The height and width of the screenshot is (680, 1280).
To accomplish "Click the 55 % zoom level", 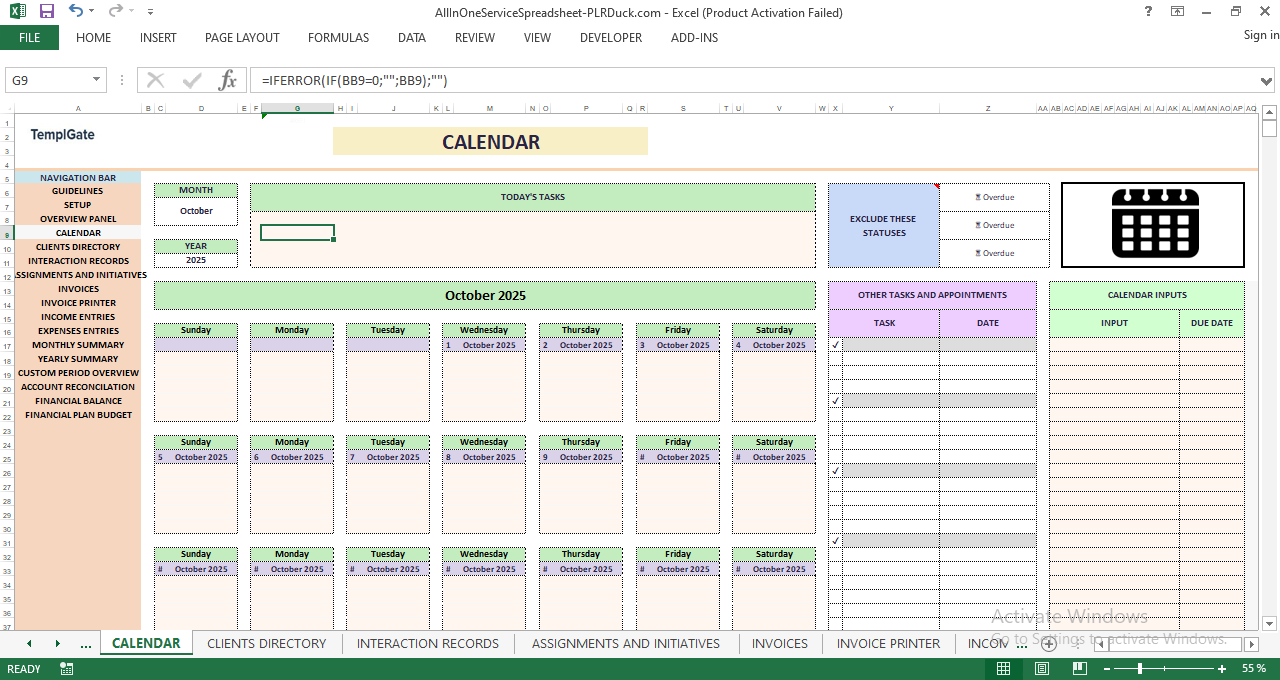I will tap(1254, 668).
